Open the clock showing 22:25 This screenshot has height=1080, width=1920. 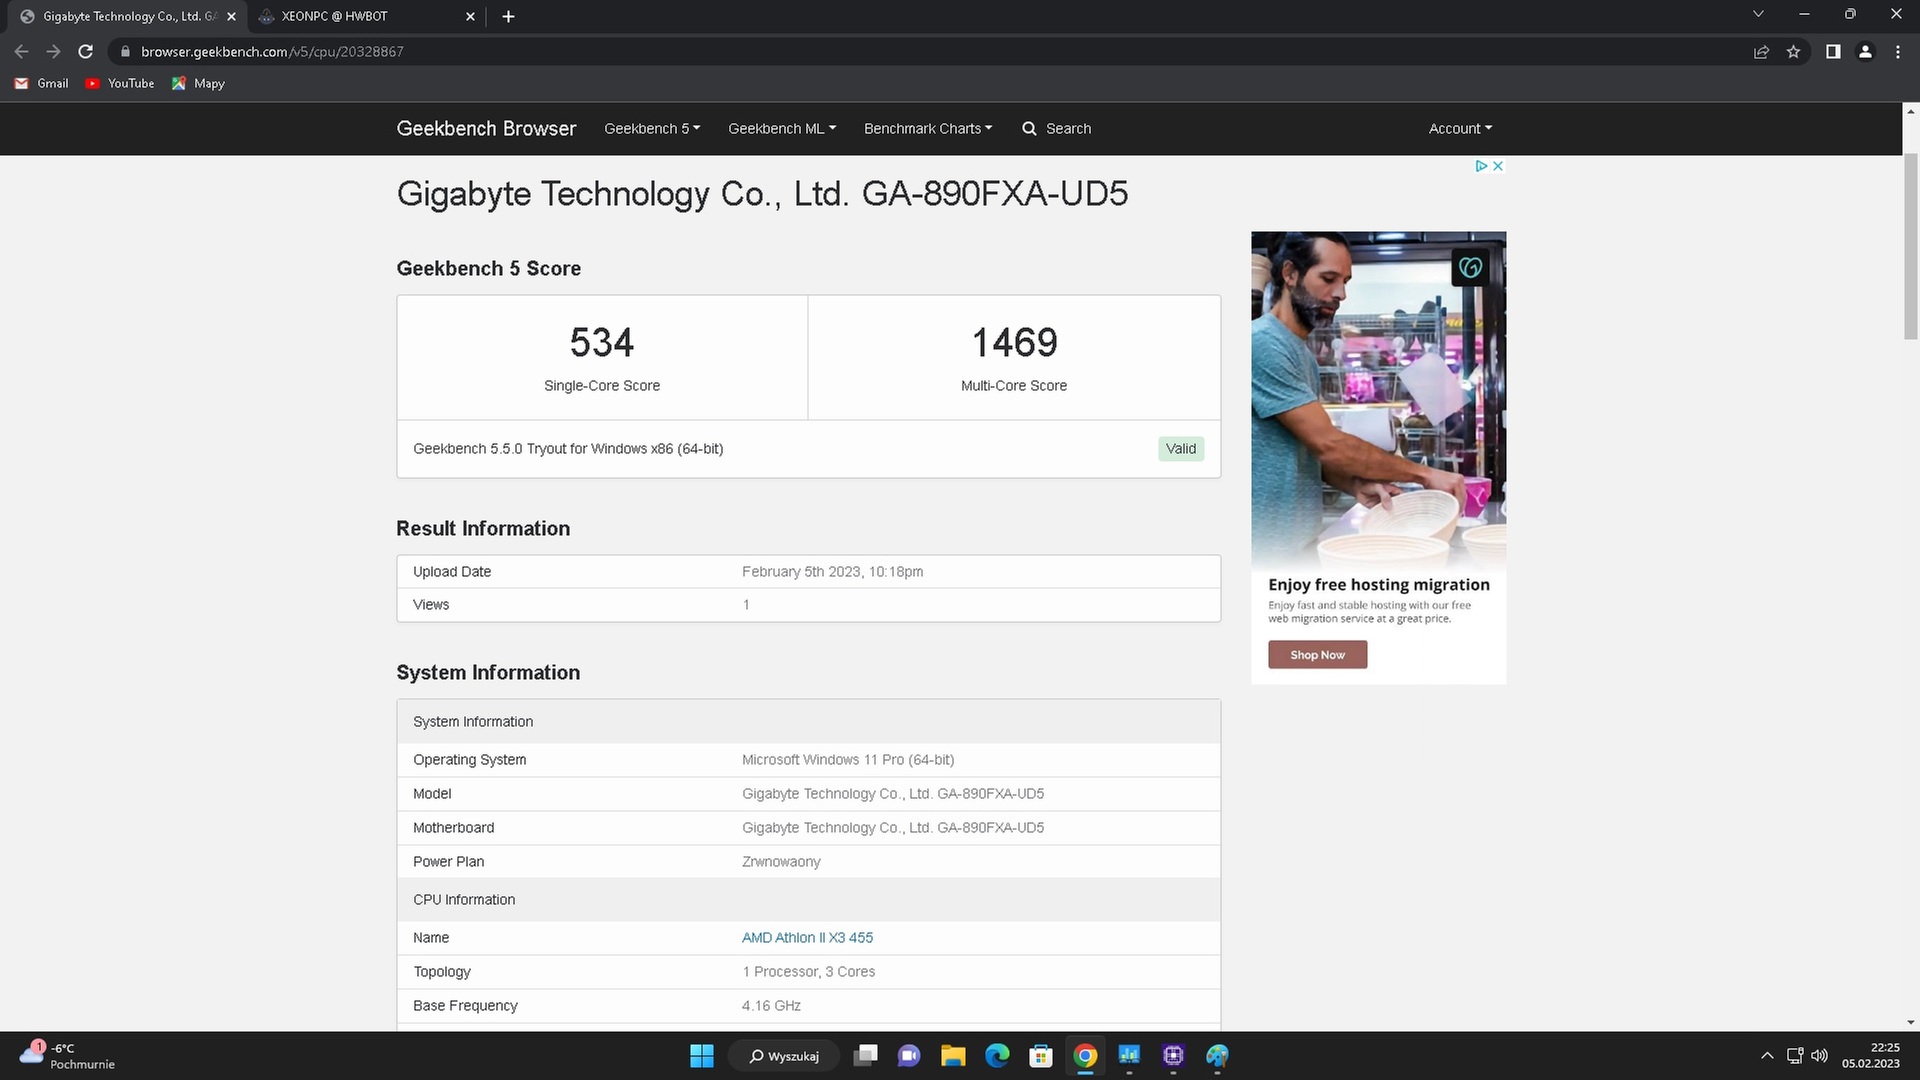point(1871,1056)
